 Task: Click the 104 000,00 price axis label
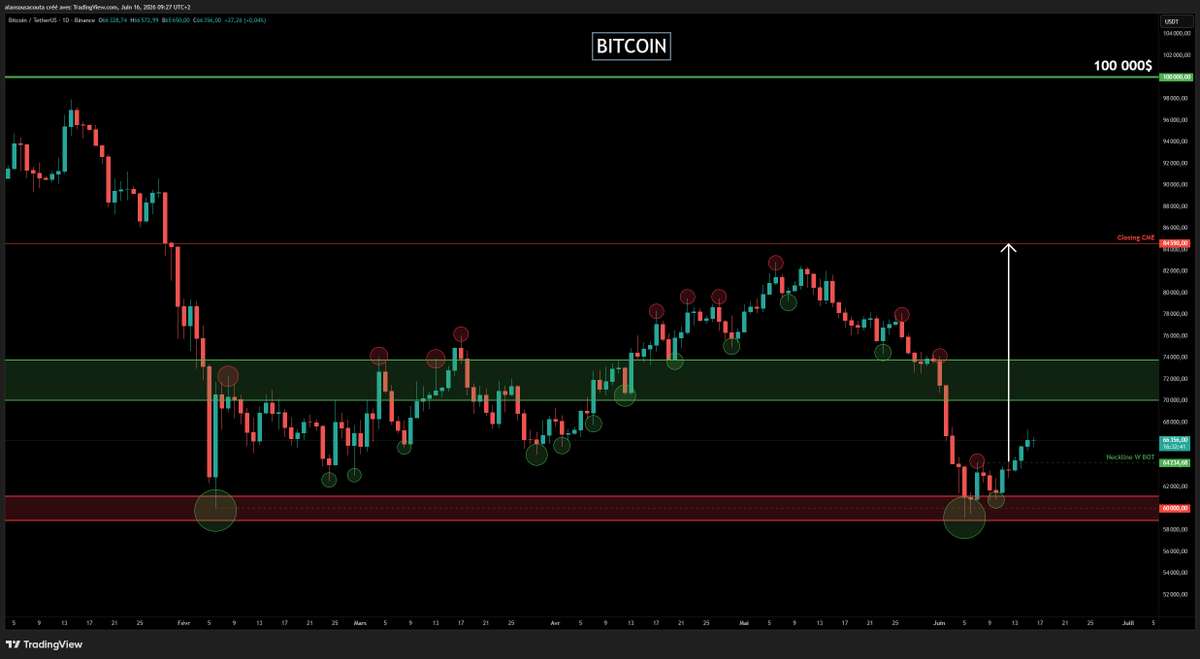[1175, 33]
